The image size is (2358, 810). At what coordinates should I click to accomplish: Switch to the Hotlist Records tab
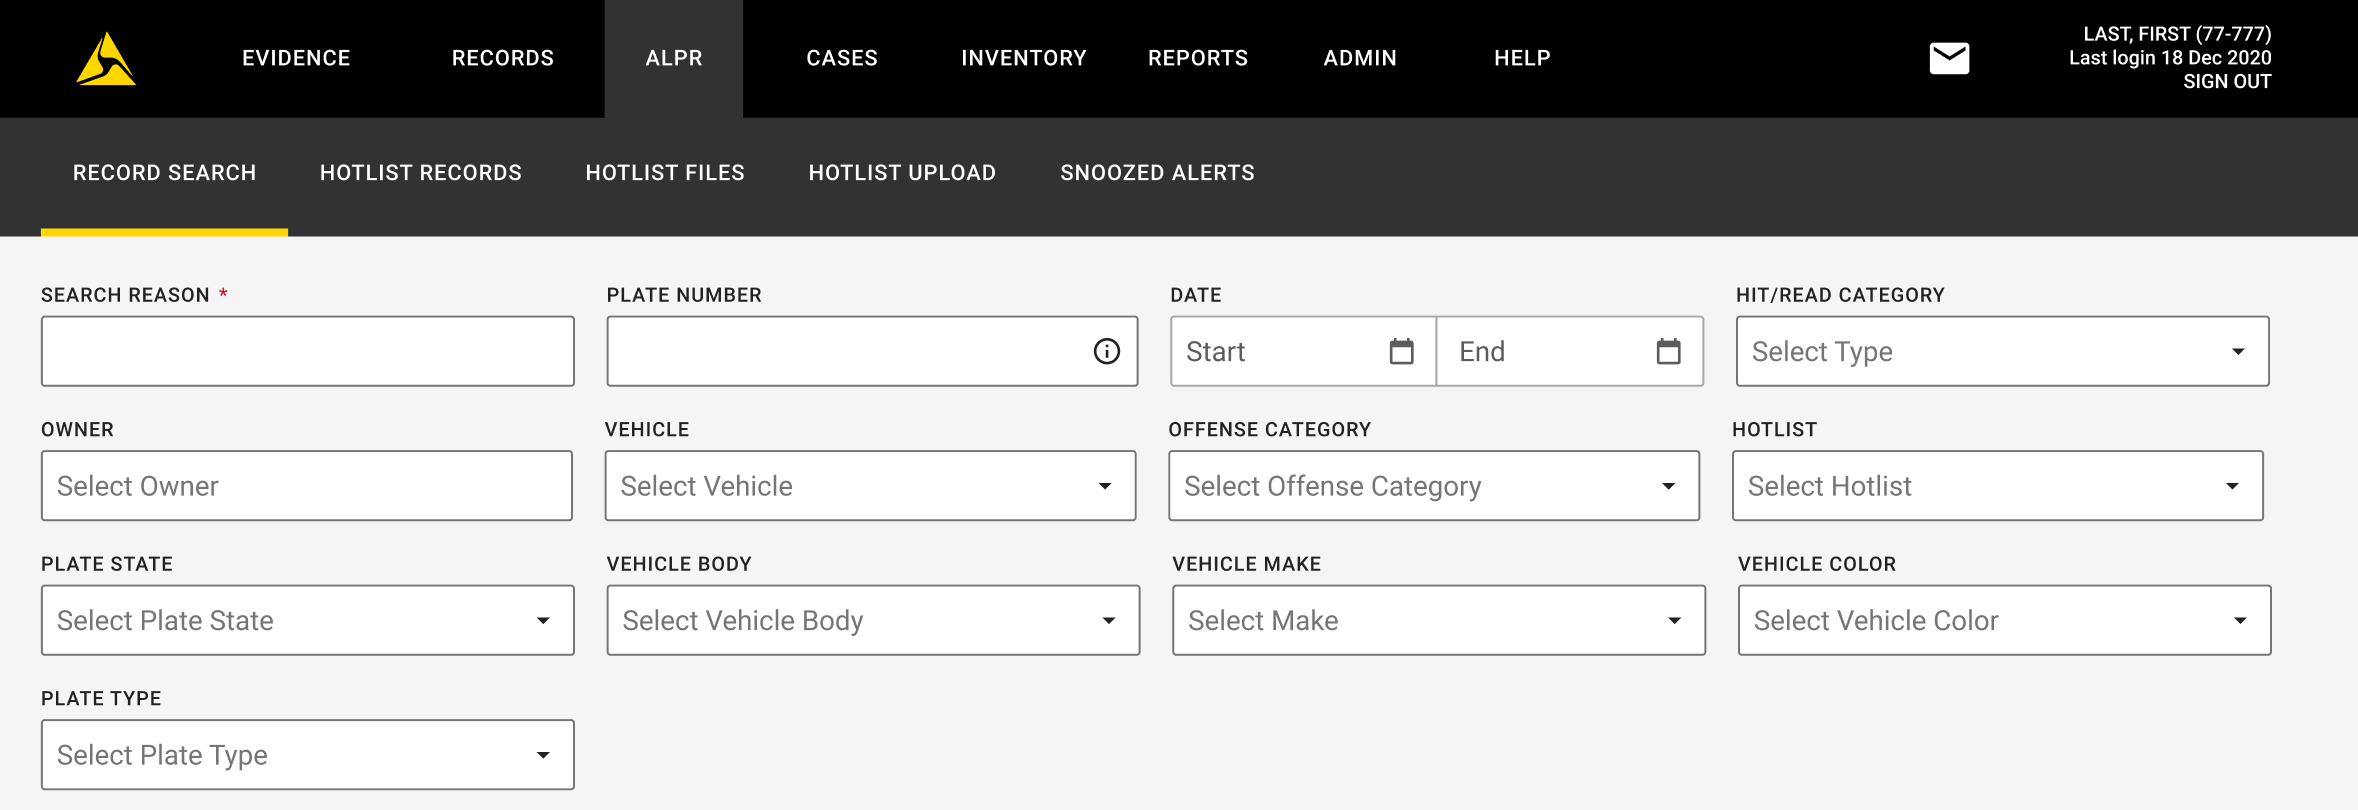[x=420, y=173]
